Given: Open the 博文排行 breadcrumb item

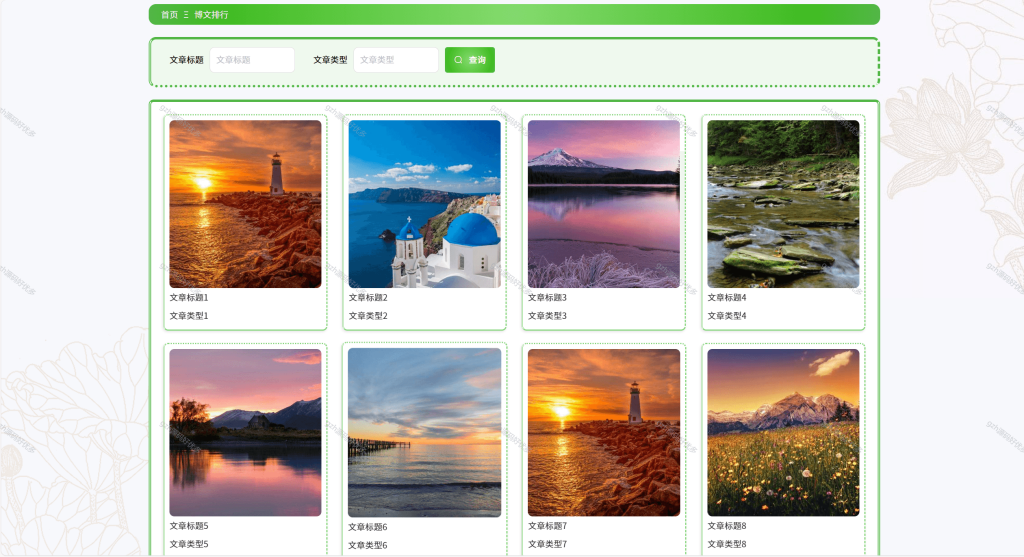Looking at the screenshot, I should coord(211,14).
